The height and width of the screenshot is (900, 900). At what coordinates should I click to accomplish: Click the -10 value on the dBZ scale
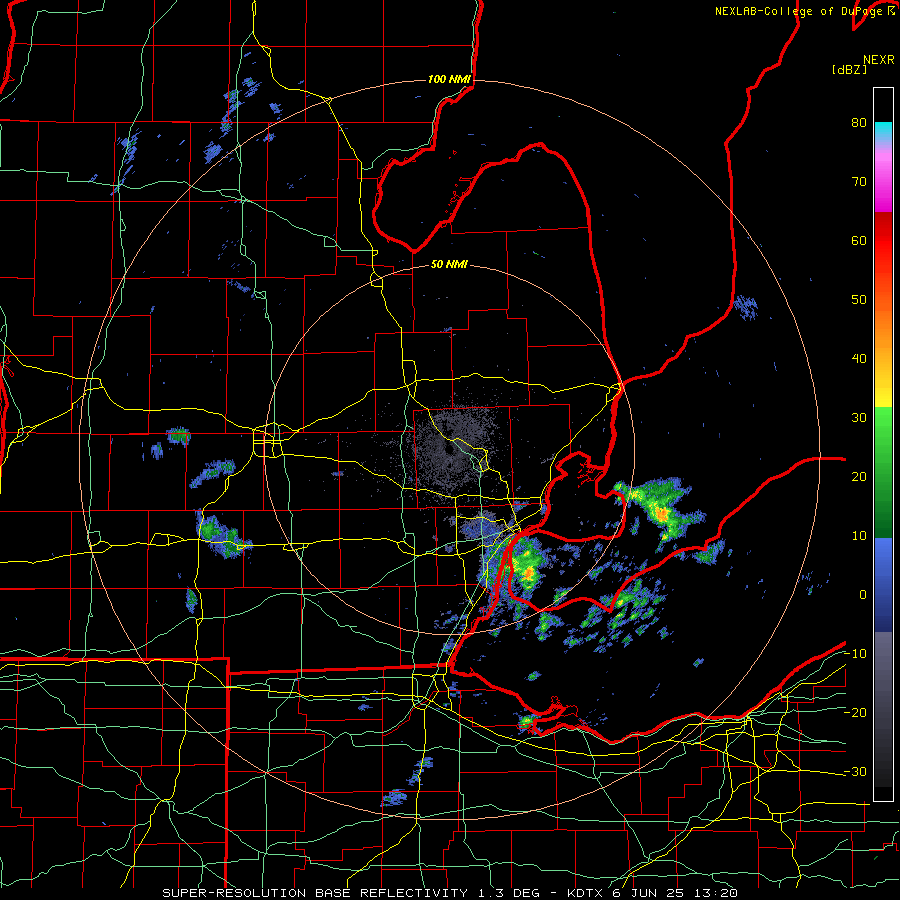tap(855, 654)
